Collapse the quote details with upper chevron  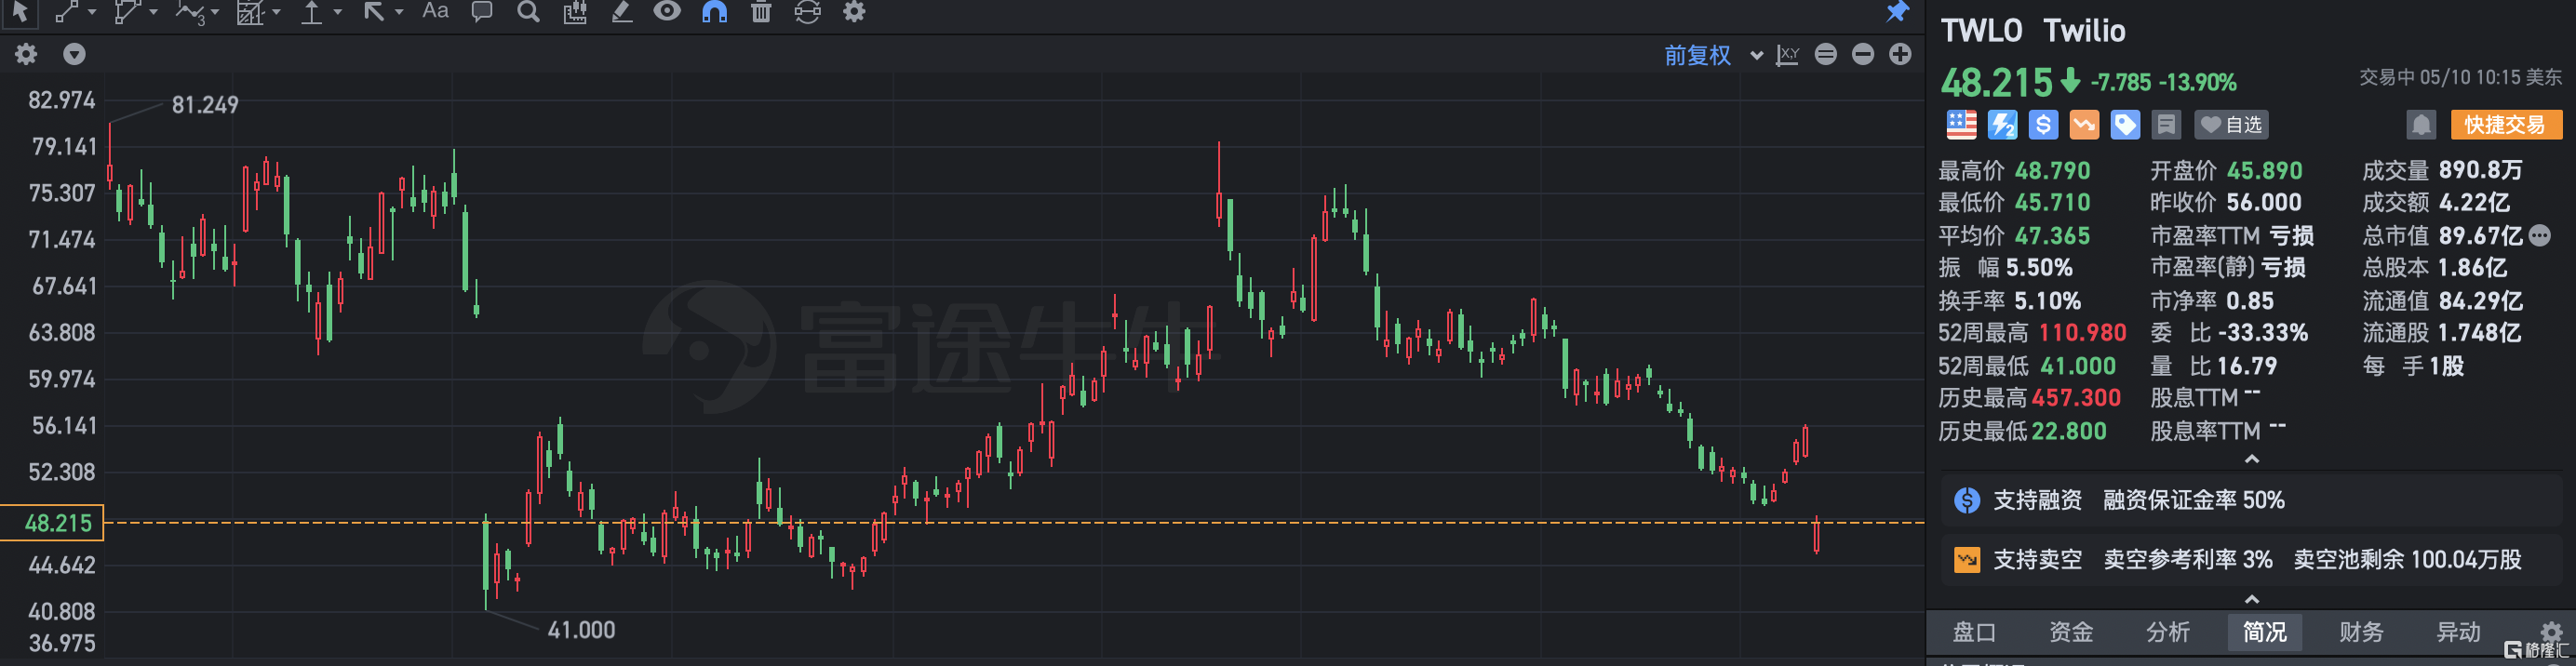[2252, 459]
